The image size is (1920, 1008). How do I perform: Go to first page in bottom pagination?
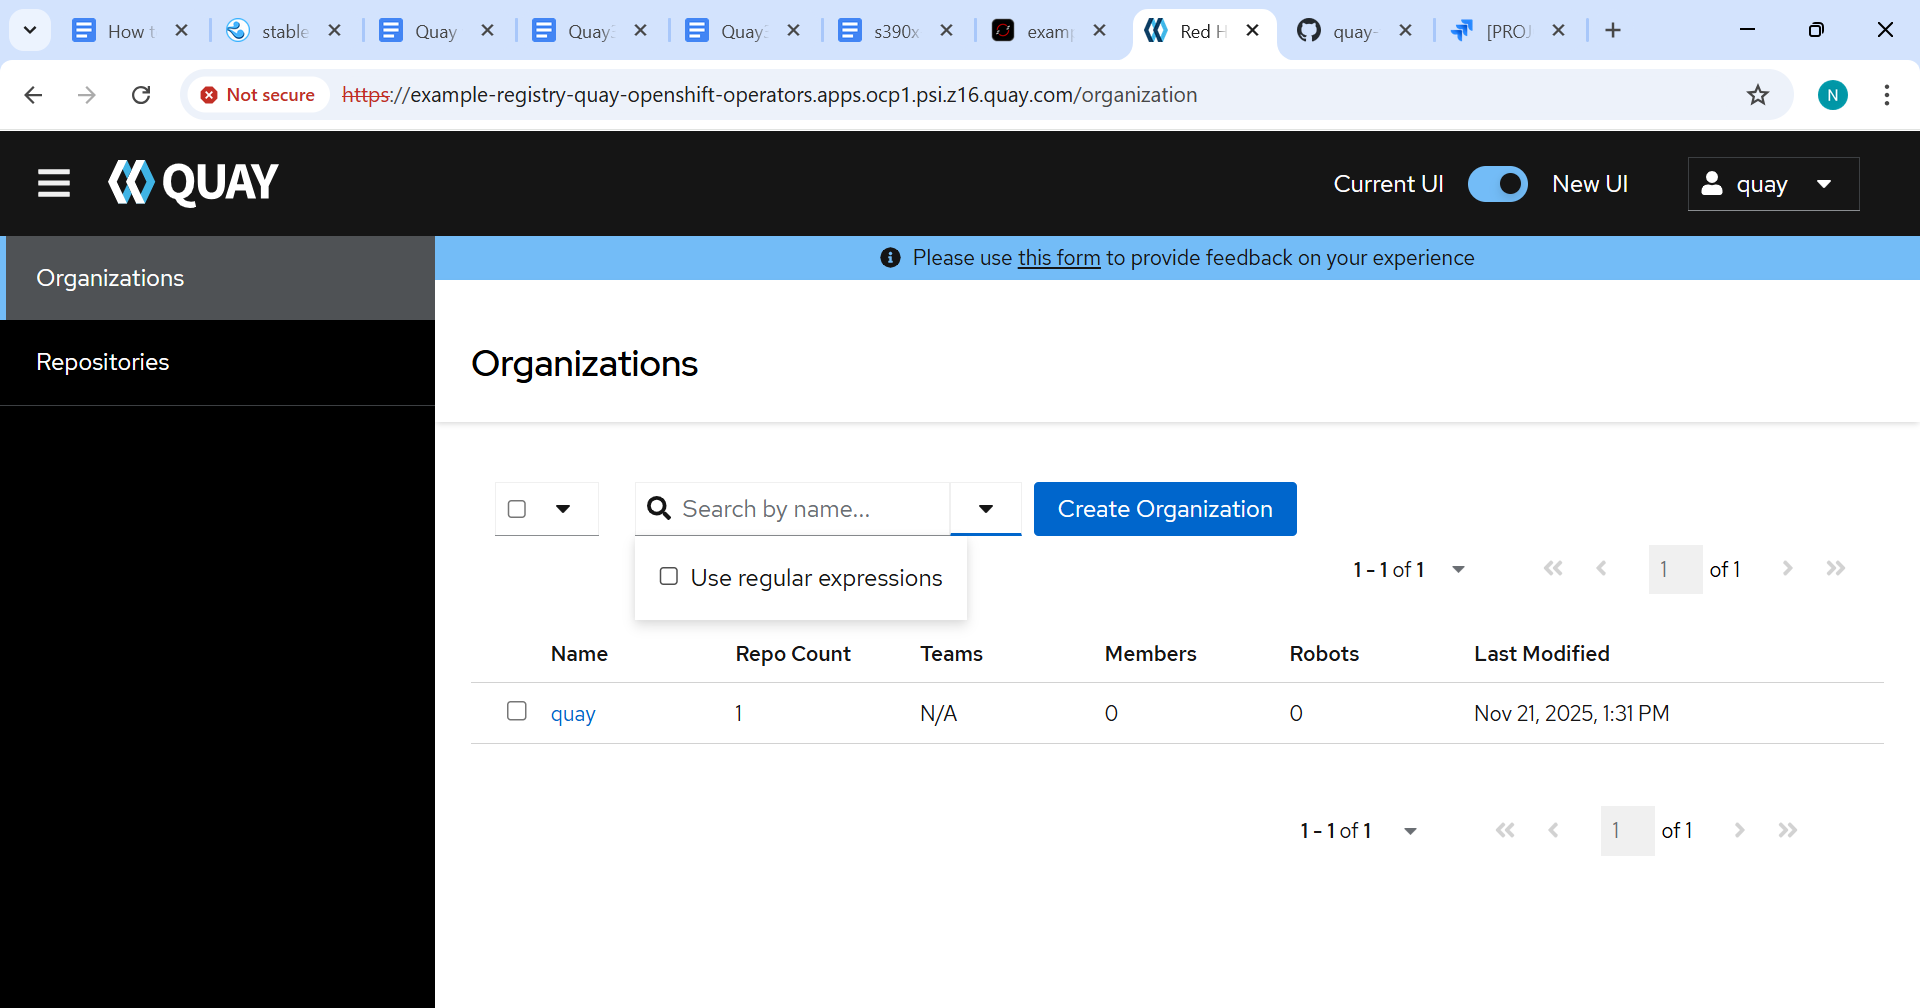click(1505, 830)
